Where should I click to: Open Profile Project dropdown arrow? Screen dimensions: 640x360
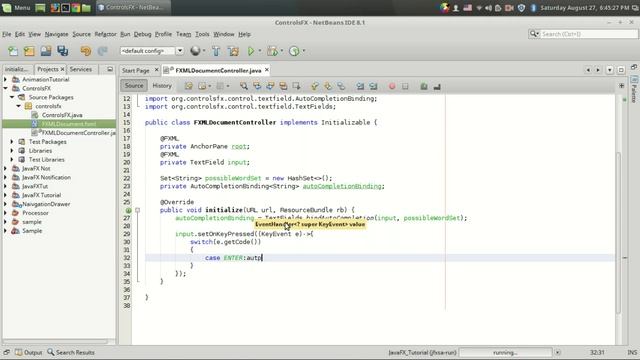click(304, 51)
